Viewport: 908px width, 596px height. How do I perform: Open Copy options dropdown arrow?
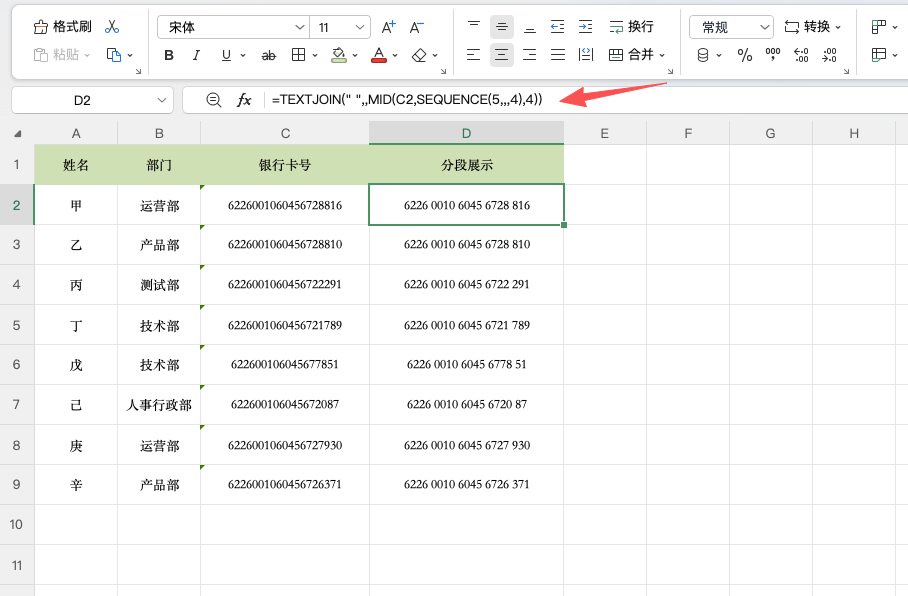pos(130,56)
